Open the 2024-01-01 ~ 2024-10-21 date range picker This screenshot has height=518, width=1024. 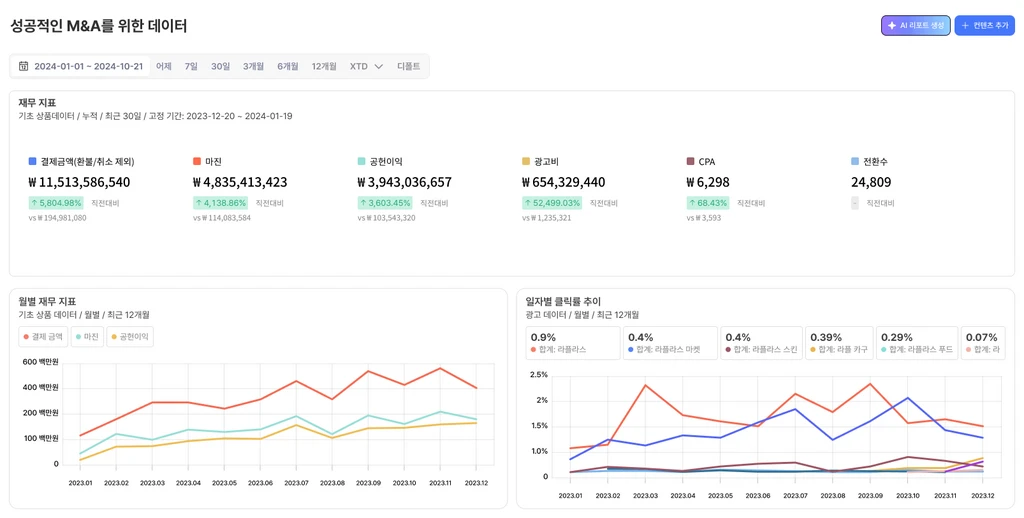click(x=88, y=67)
